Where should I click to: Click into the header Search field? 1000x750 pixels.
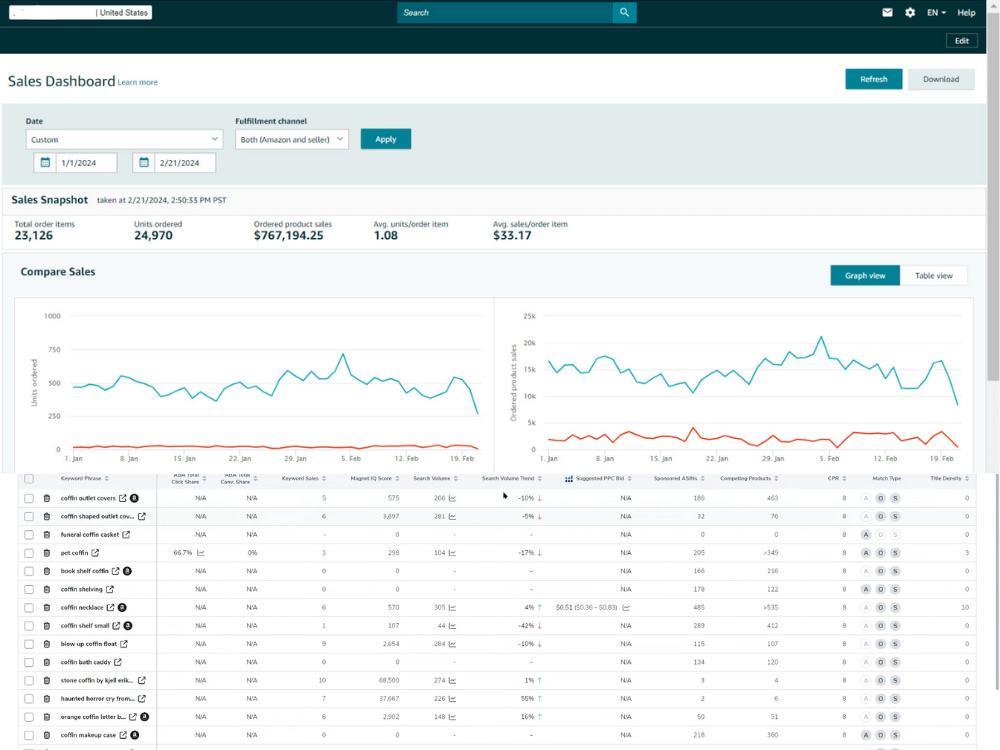click(505, 12)
